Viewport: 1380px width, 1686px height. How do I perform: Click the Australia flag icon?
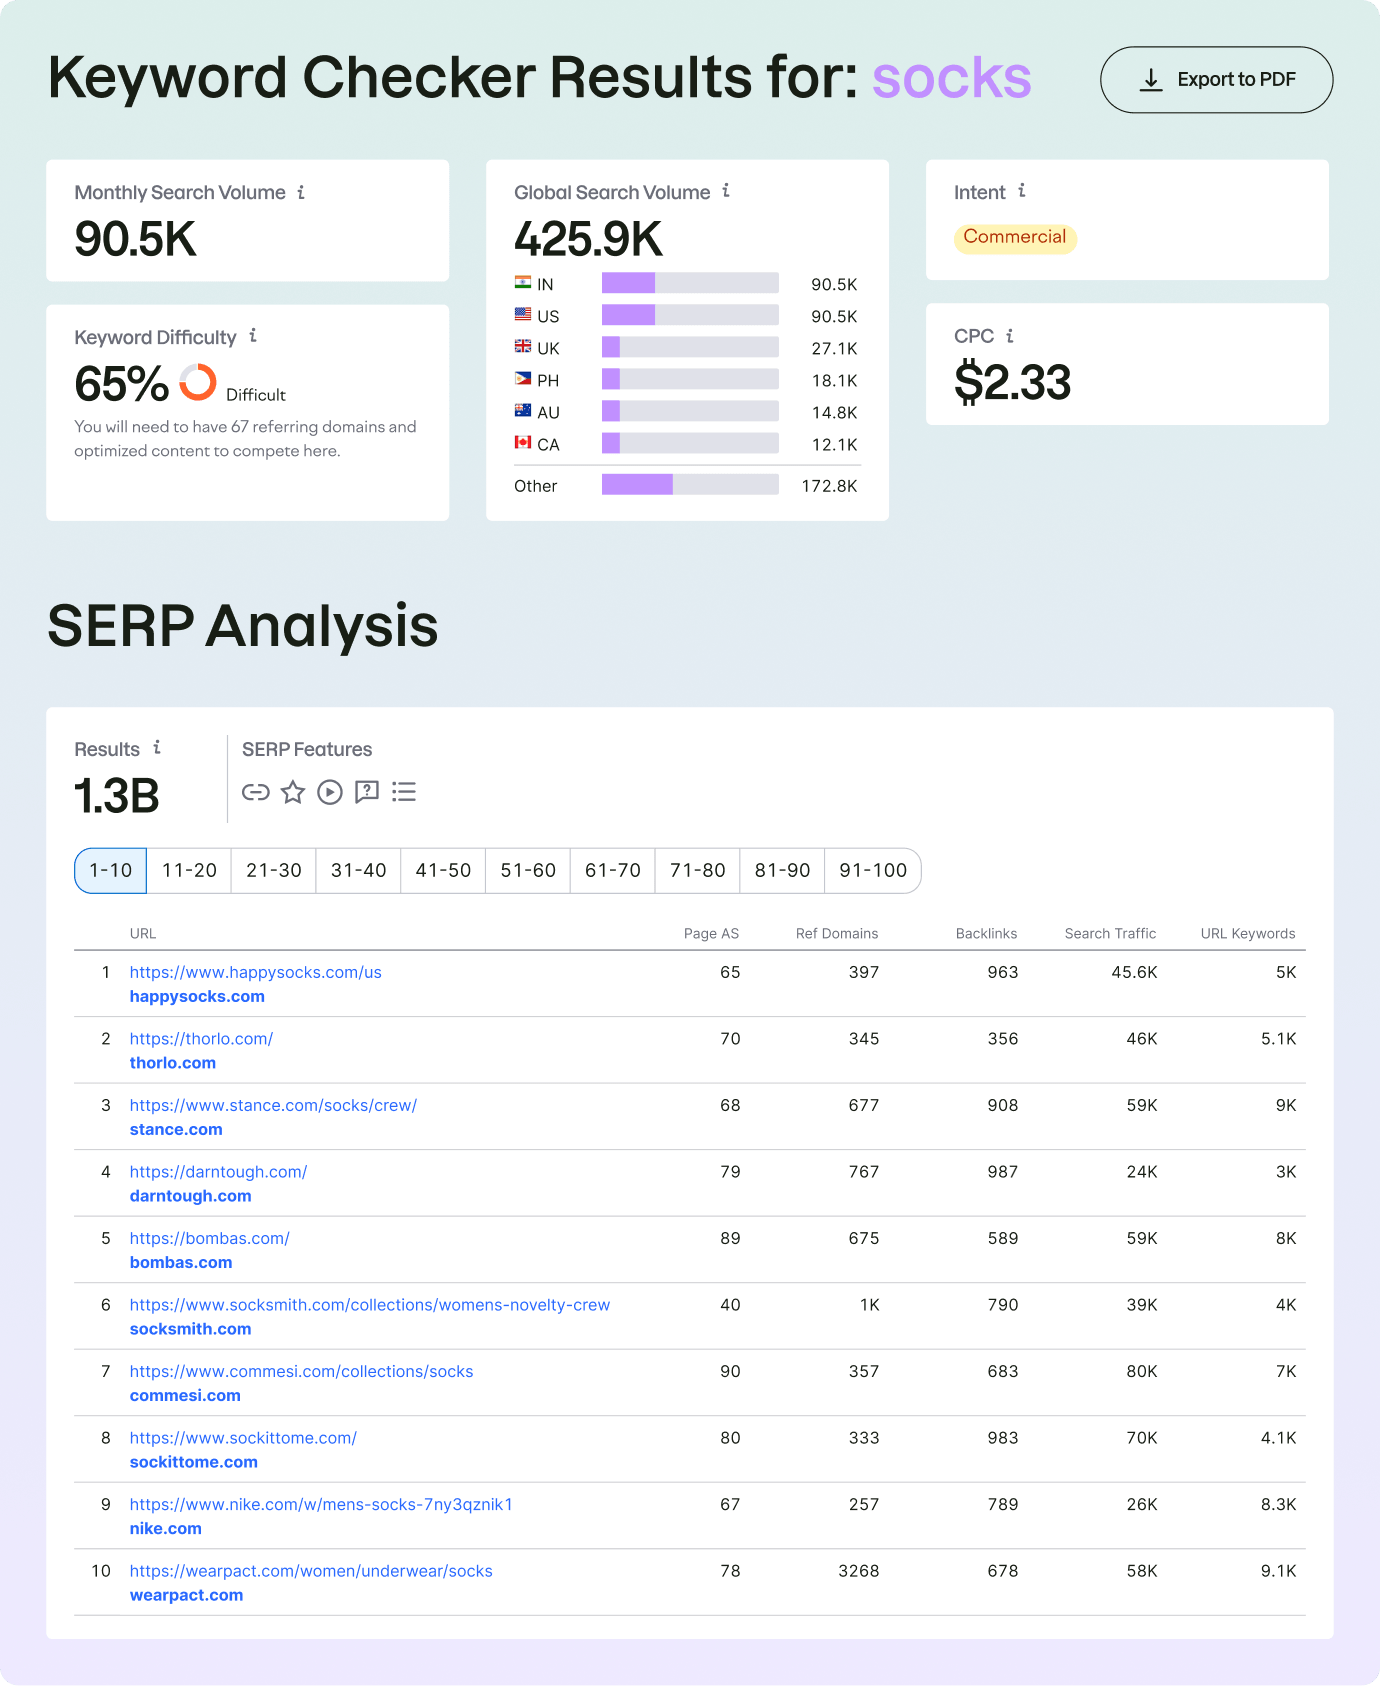(x=523, y=411)
